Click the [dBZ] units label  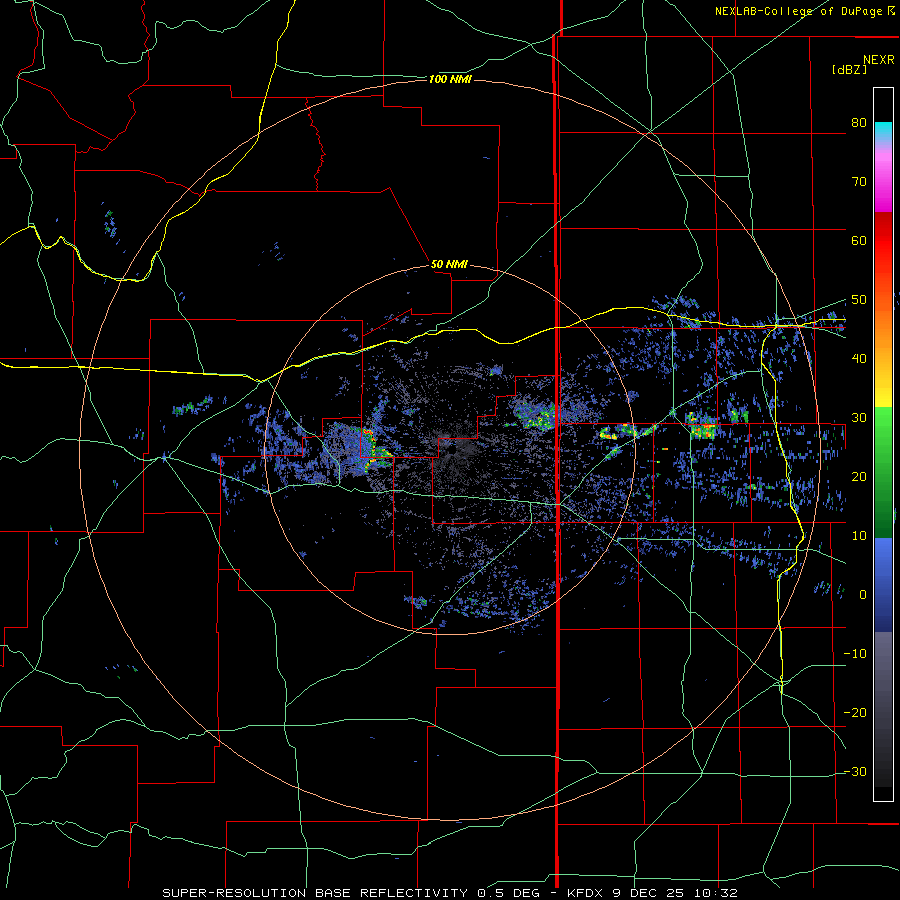pyautogui.click(x=849, y=69)
